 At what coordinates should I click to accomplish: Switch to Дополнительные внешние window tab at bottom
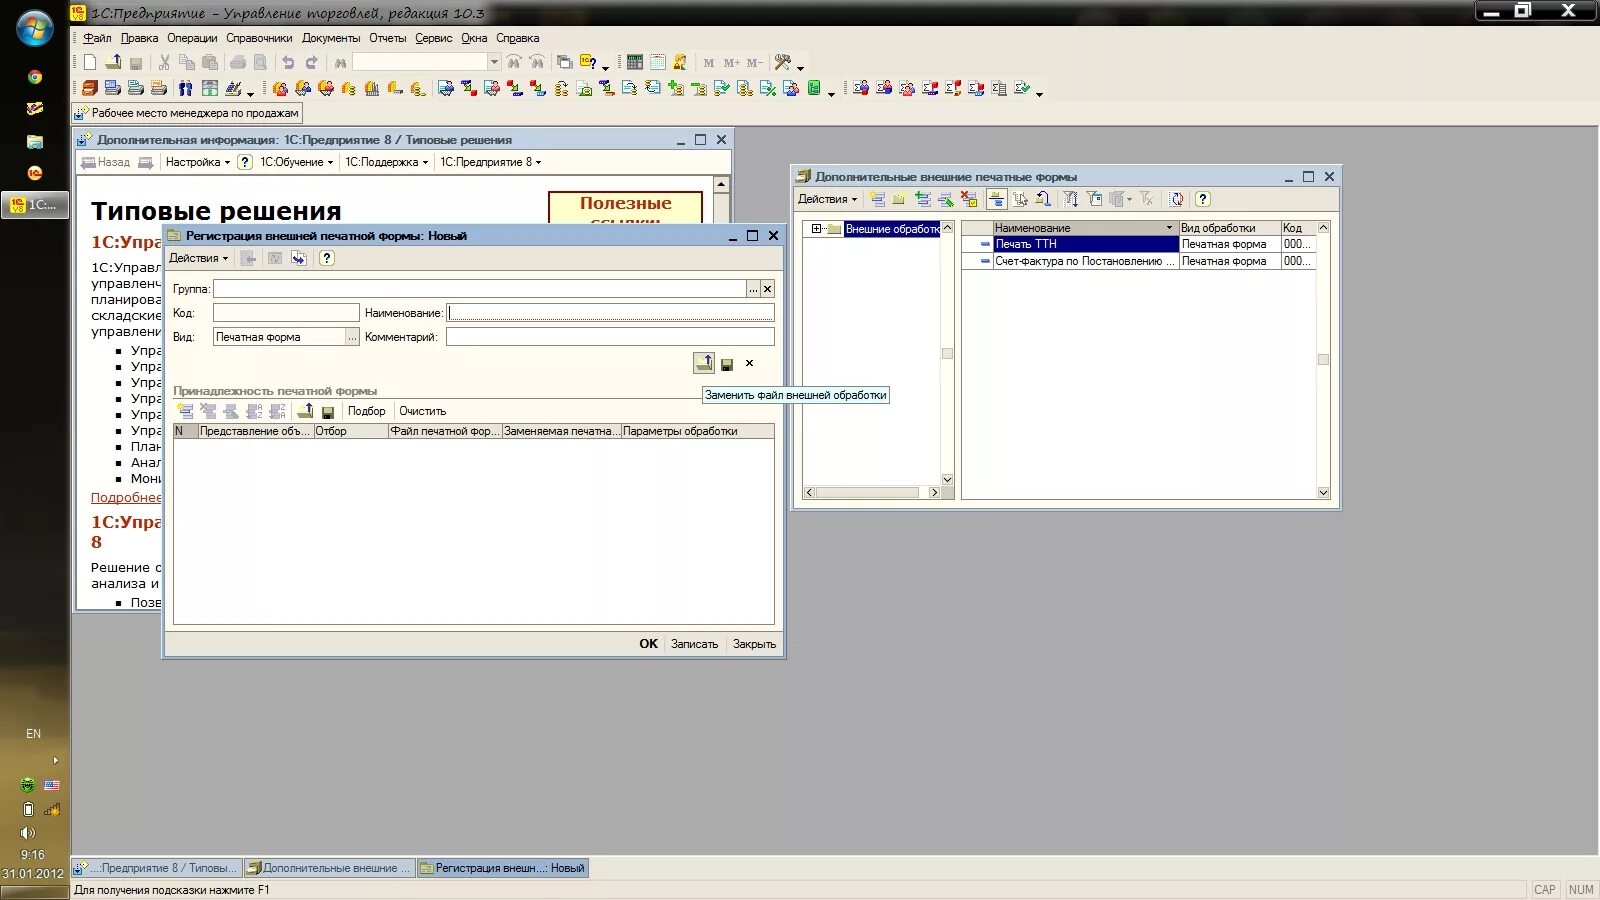point(329,868)
